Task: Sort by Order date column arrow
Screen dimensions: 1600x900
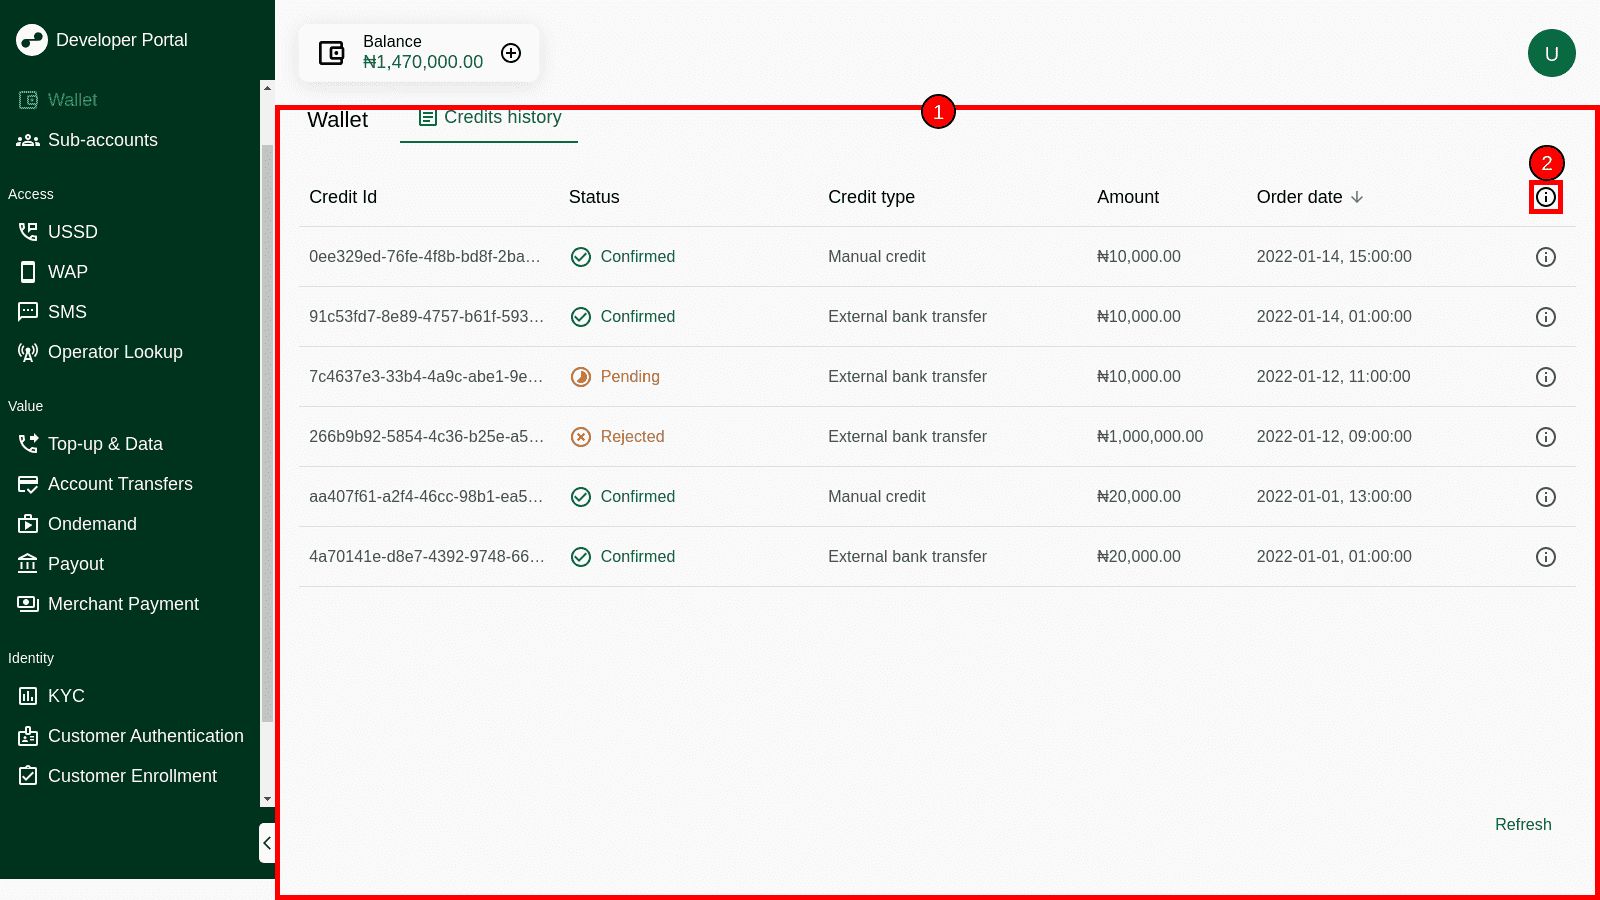Action: pos(1357,197)
